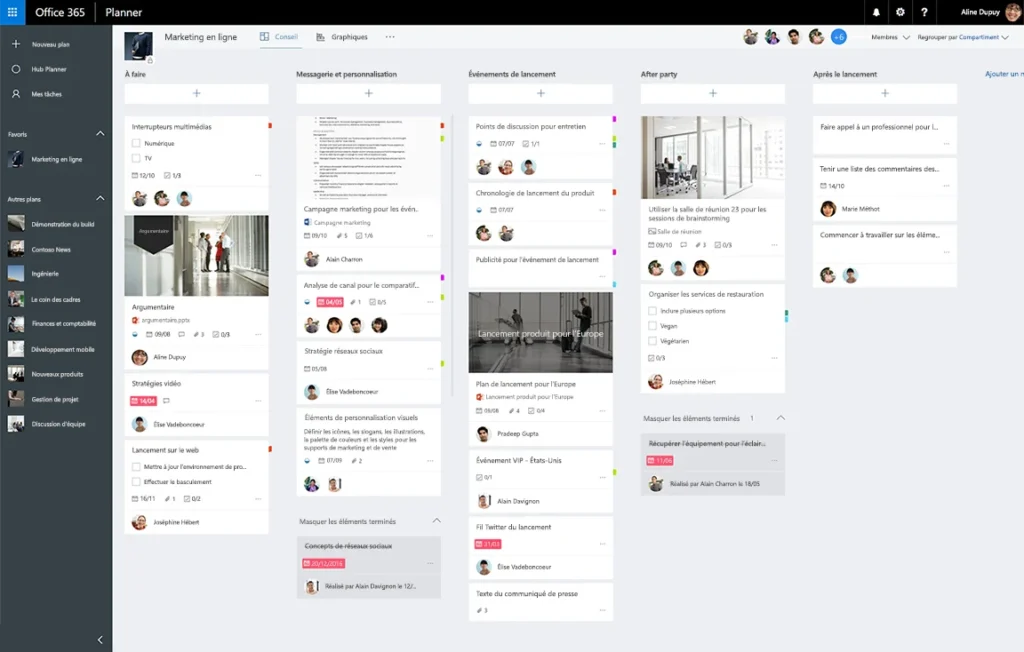Click Aline Dupuy profile avatar top right

pyautogui.click(x=1012, y=12)
